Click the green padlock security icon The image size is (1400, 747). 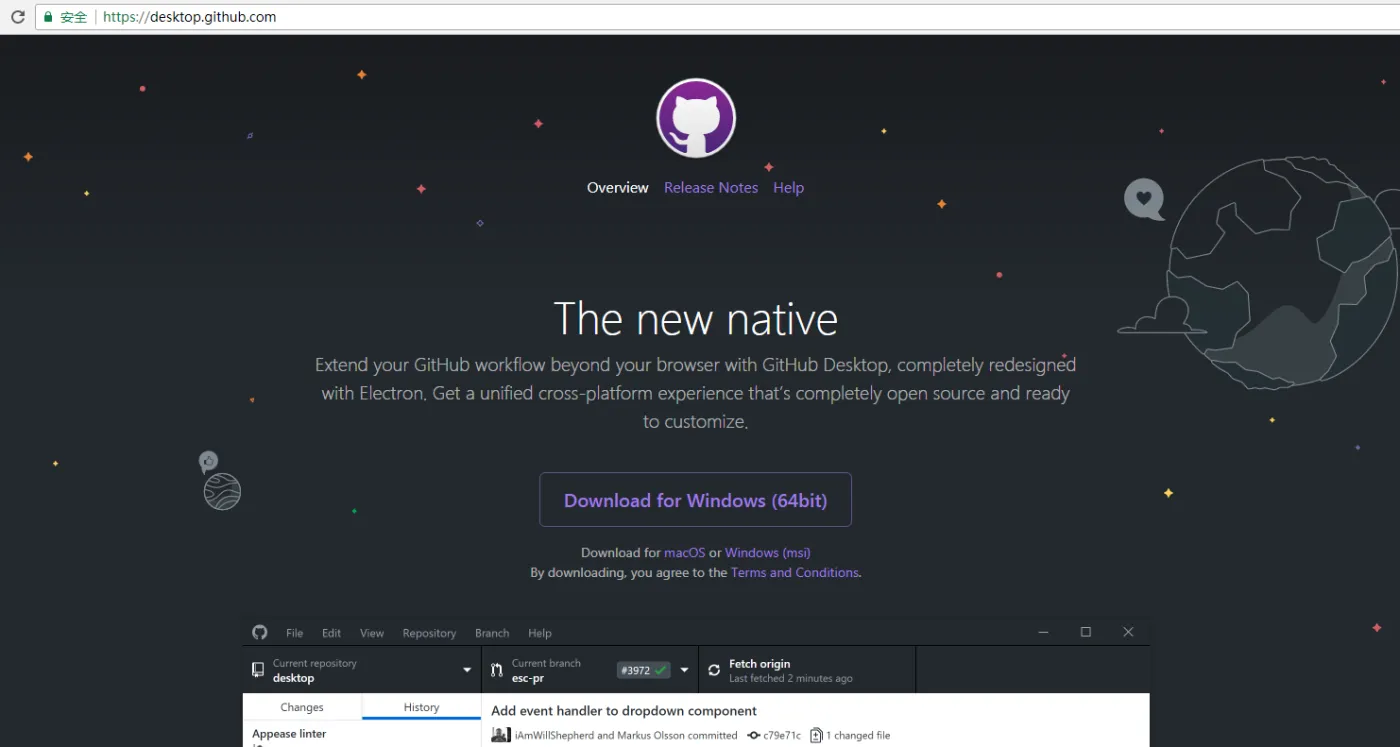48,17
